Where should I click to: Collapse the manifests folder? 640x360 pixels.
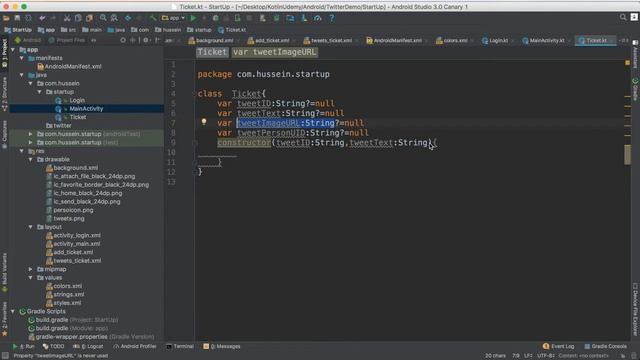tap(22, 58)
